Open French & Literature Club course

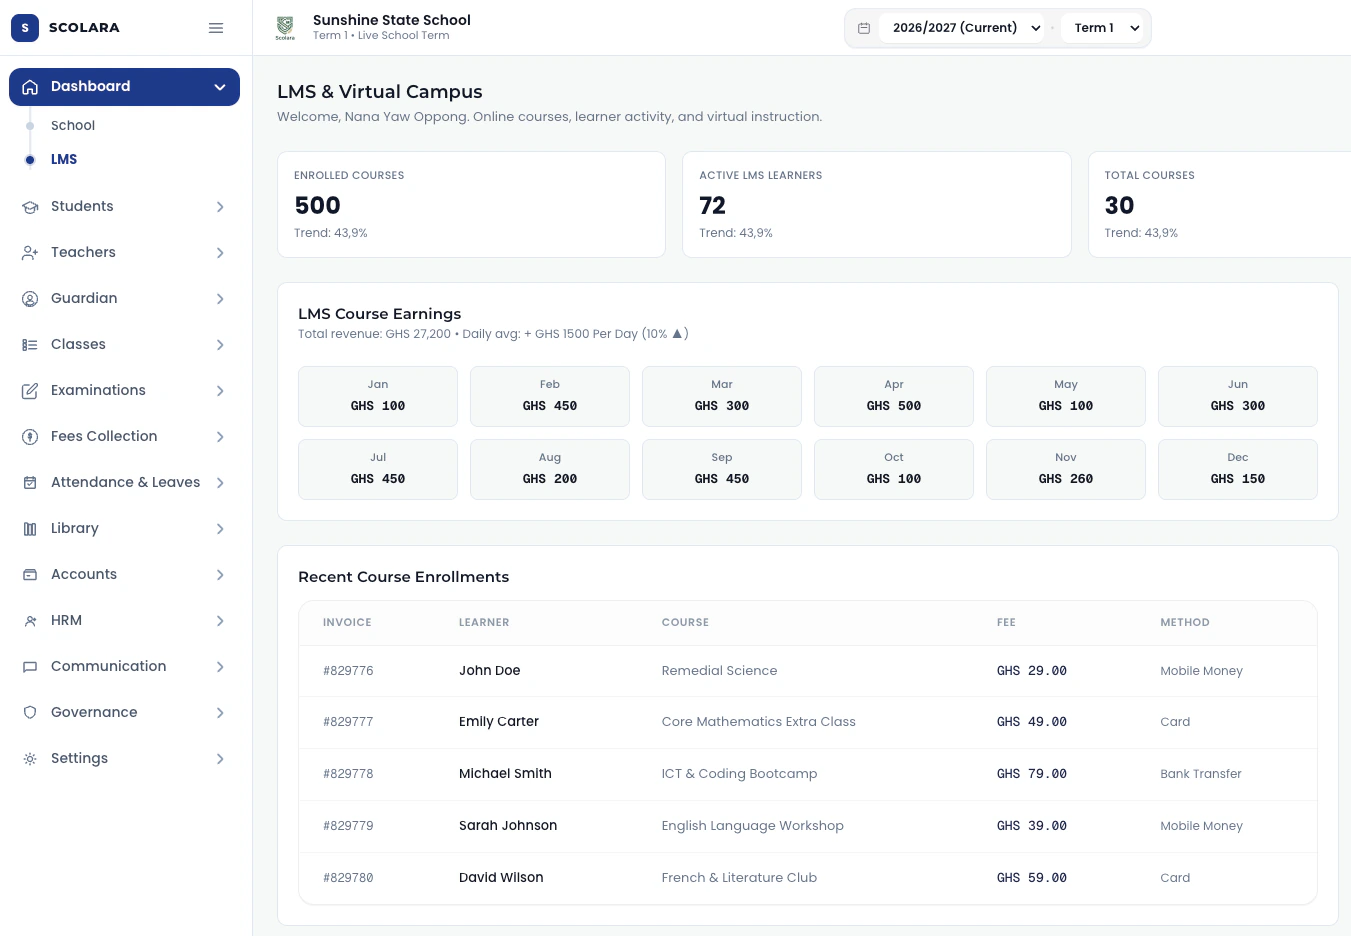739,878
